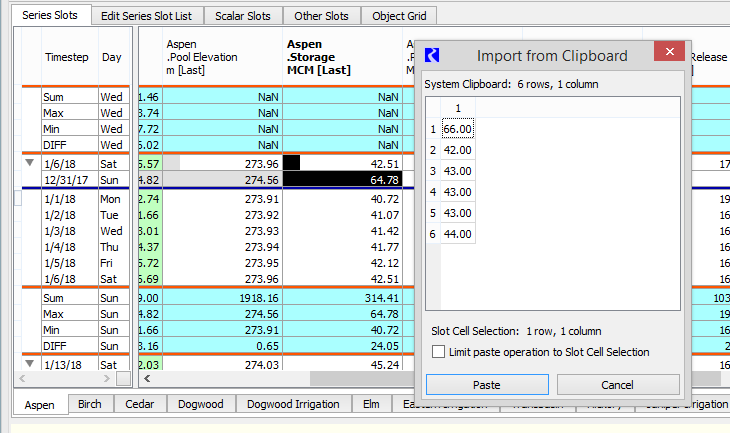Viewport: 730px width, 433px height.
Task: Enable Limit paste operation to Slot Cell Selection
Action: (x=440, y=352)
